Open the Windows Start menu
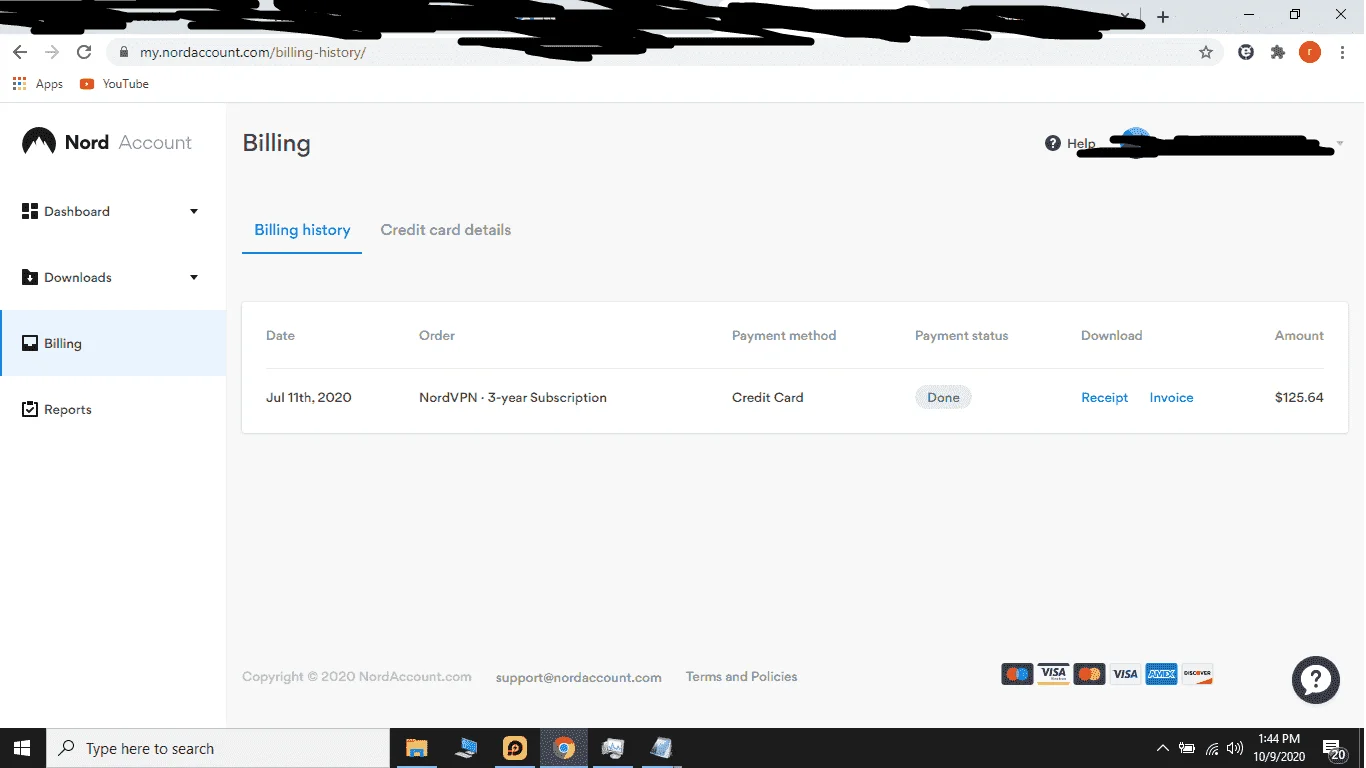This screenshot has width=1366, height=768. [x=22, y=748]
